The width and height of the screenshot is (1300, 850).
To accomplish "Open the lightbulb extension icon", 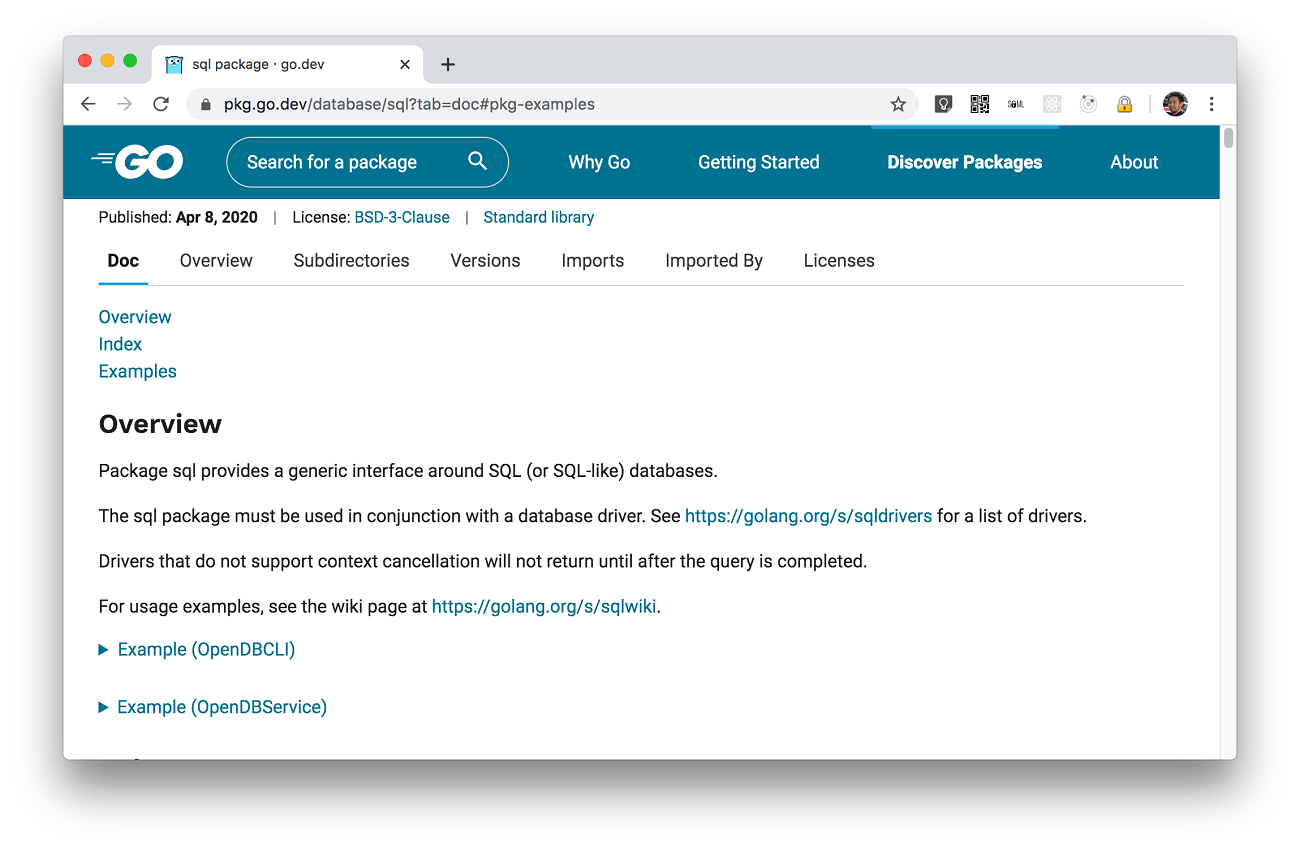I will 943,104.
